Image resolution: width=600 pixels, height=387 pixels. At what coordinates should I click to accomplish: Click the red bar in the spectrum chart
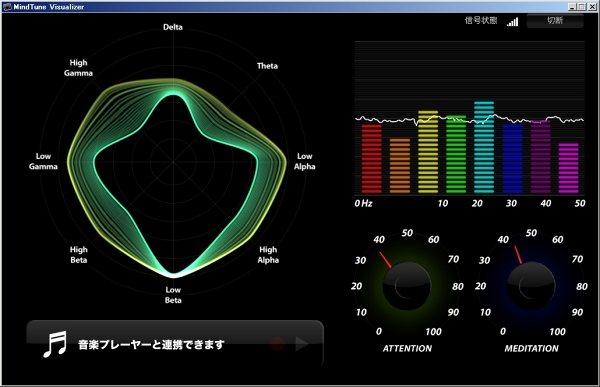[372, 159]
